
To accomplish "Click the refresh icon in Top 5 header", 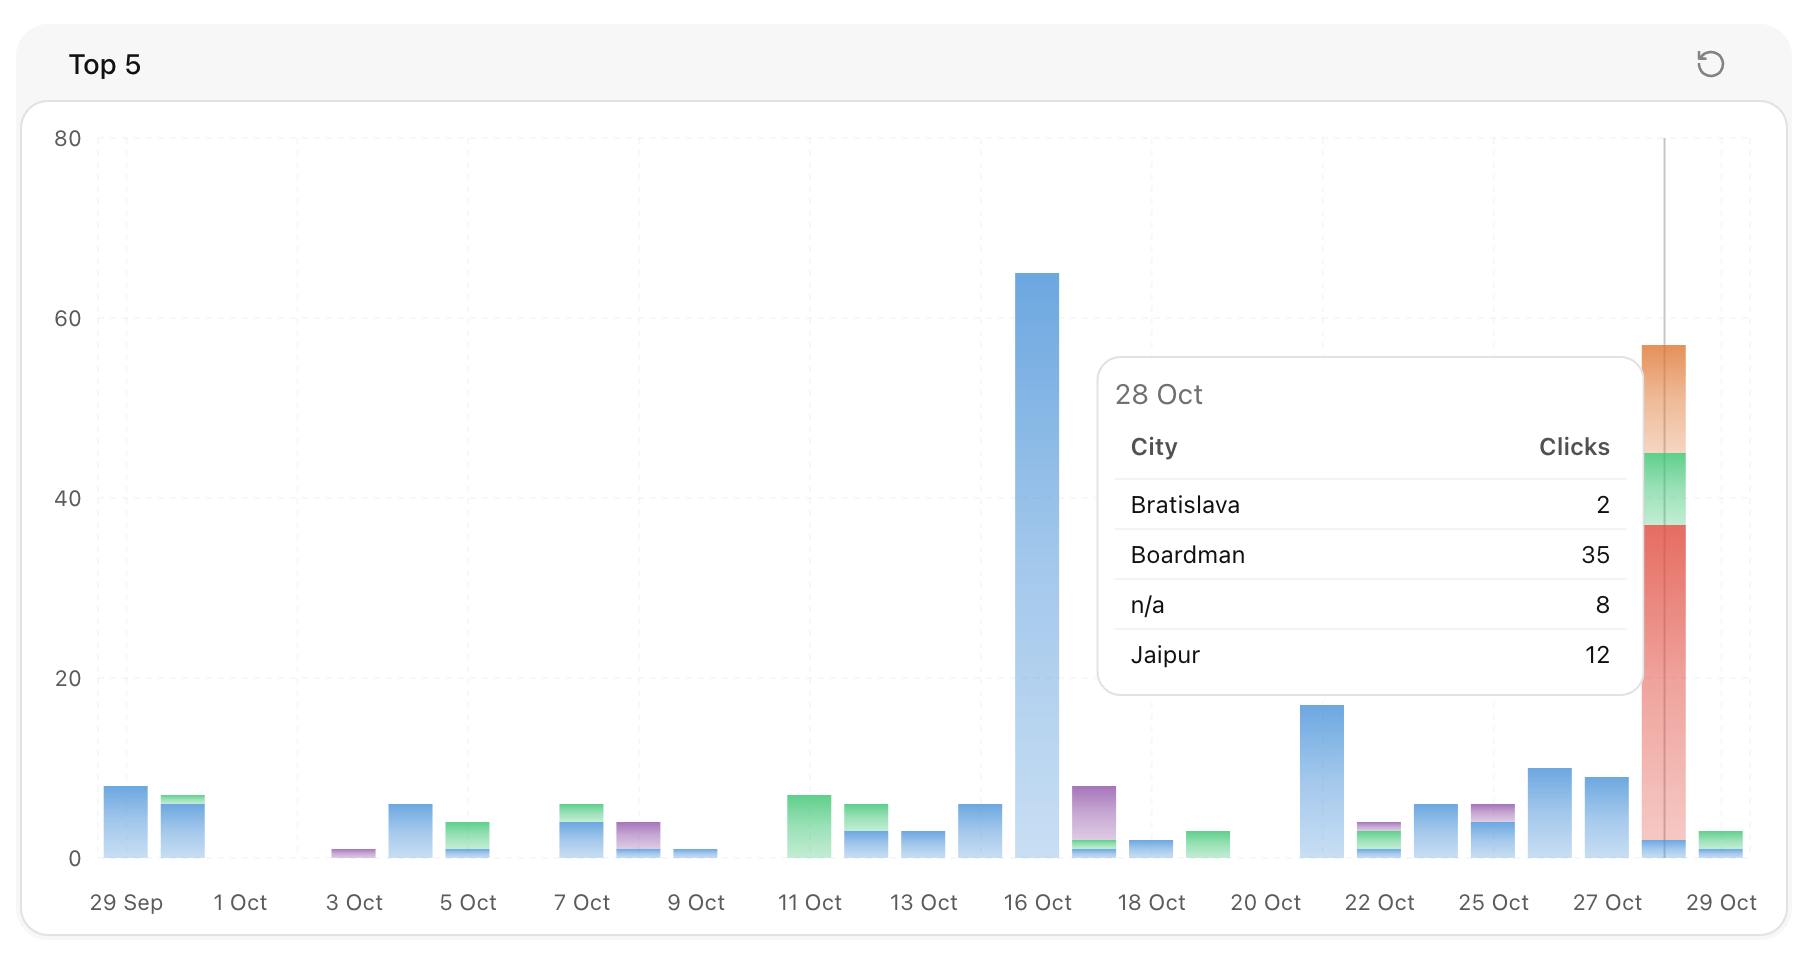I will coord(1710,64).
